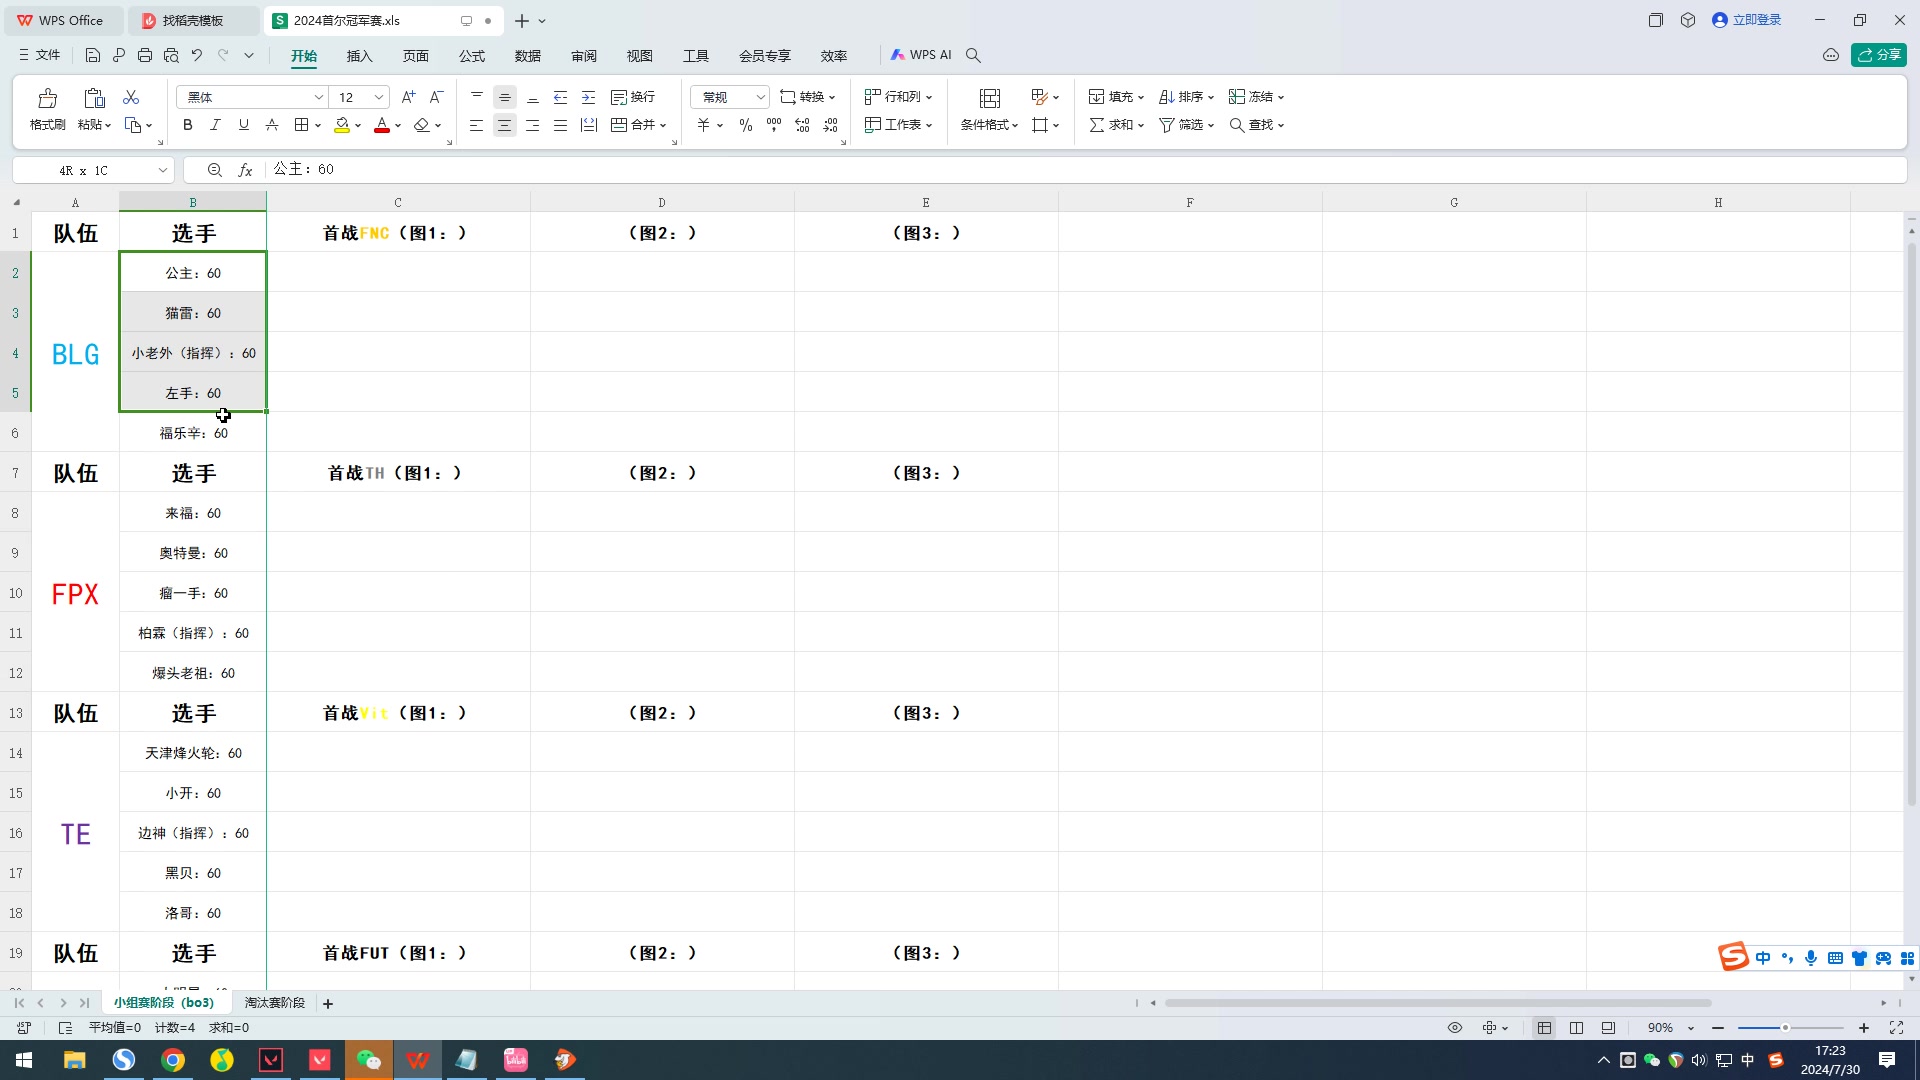Click the zoom slider in status bar
Screen dimensions: 1920x1080
pos(1790,1028)
